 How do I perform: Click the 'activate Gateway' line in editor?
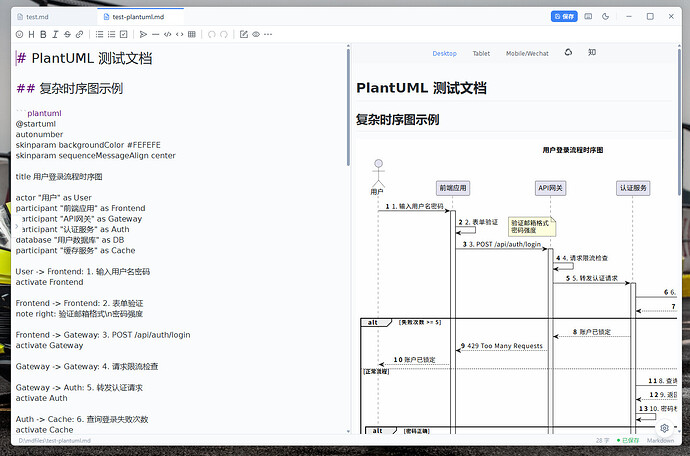point(49,346)
